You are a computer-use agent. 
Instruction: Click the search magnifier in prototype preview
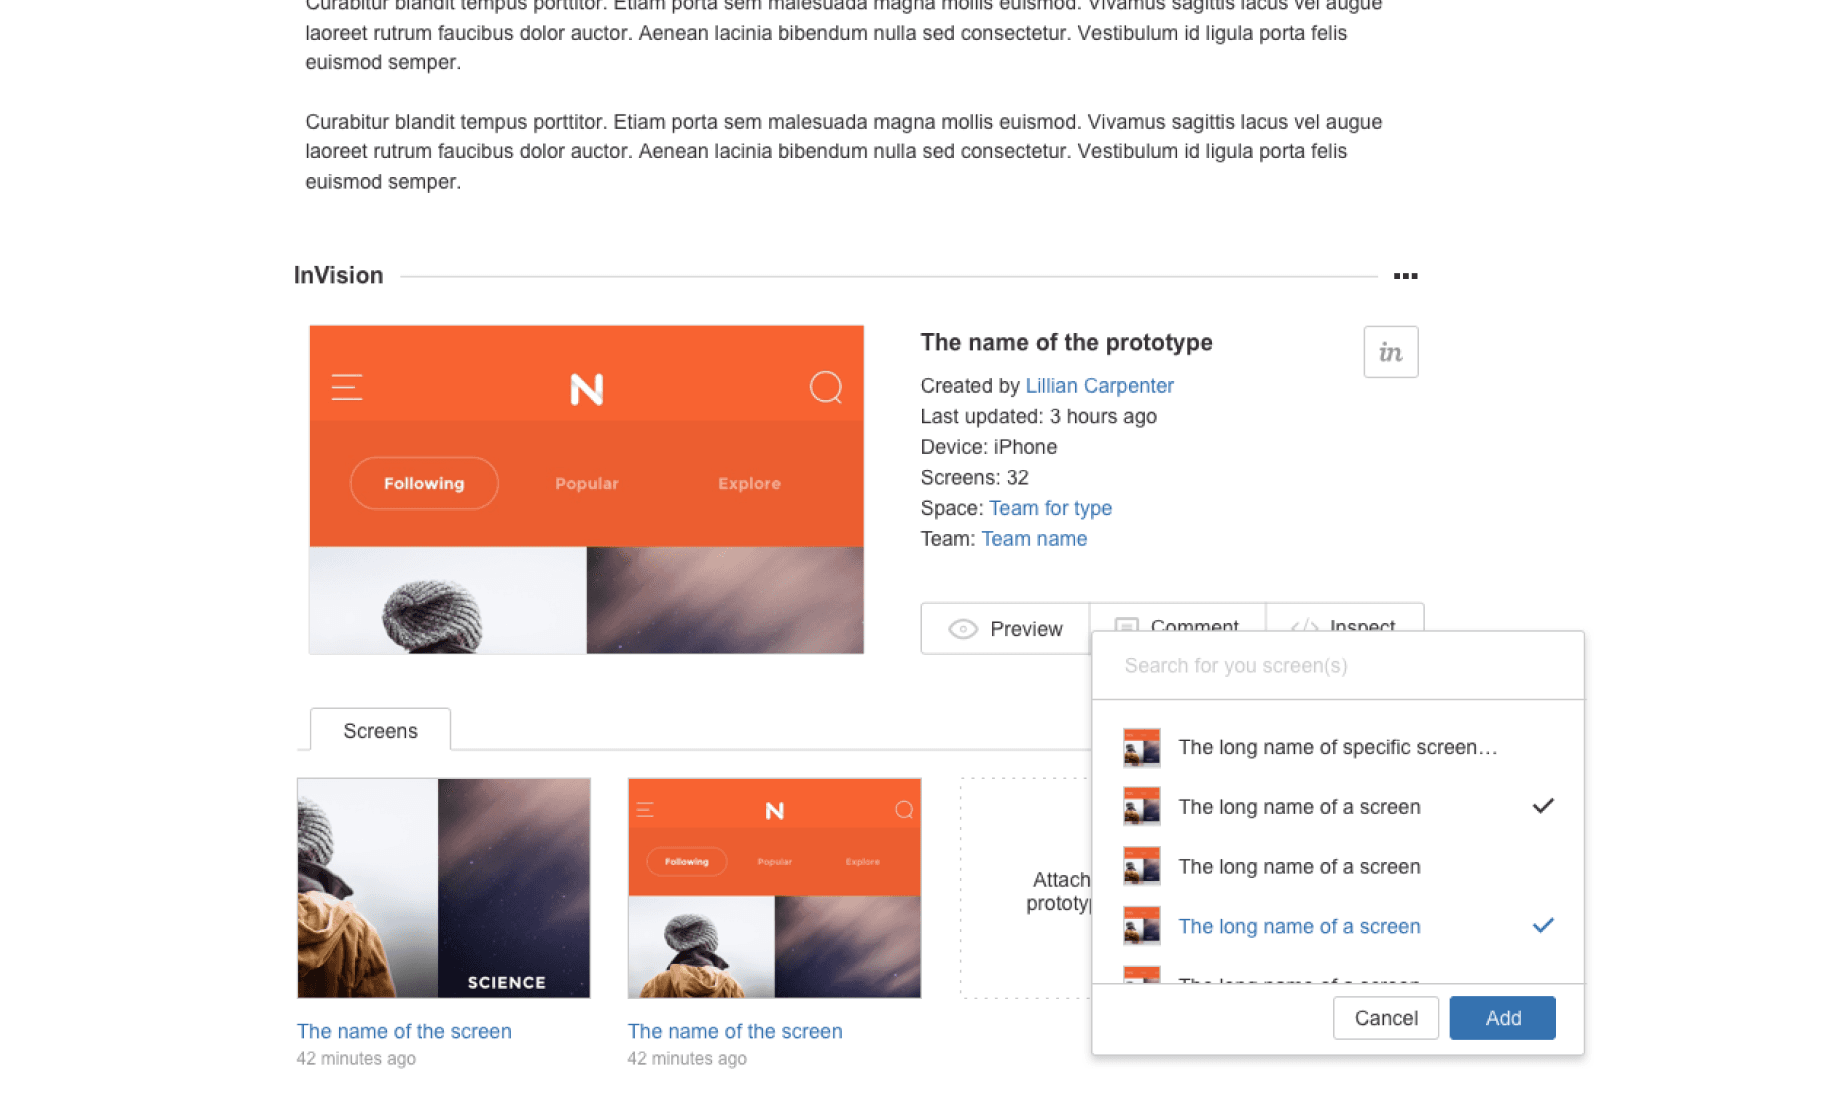(x=825, y=387)
